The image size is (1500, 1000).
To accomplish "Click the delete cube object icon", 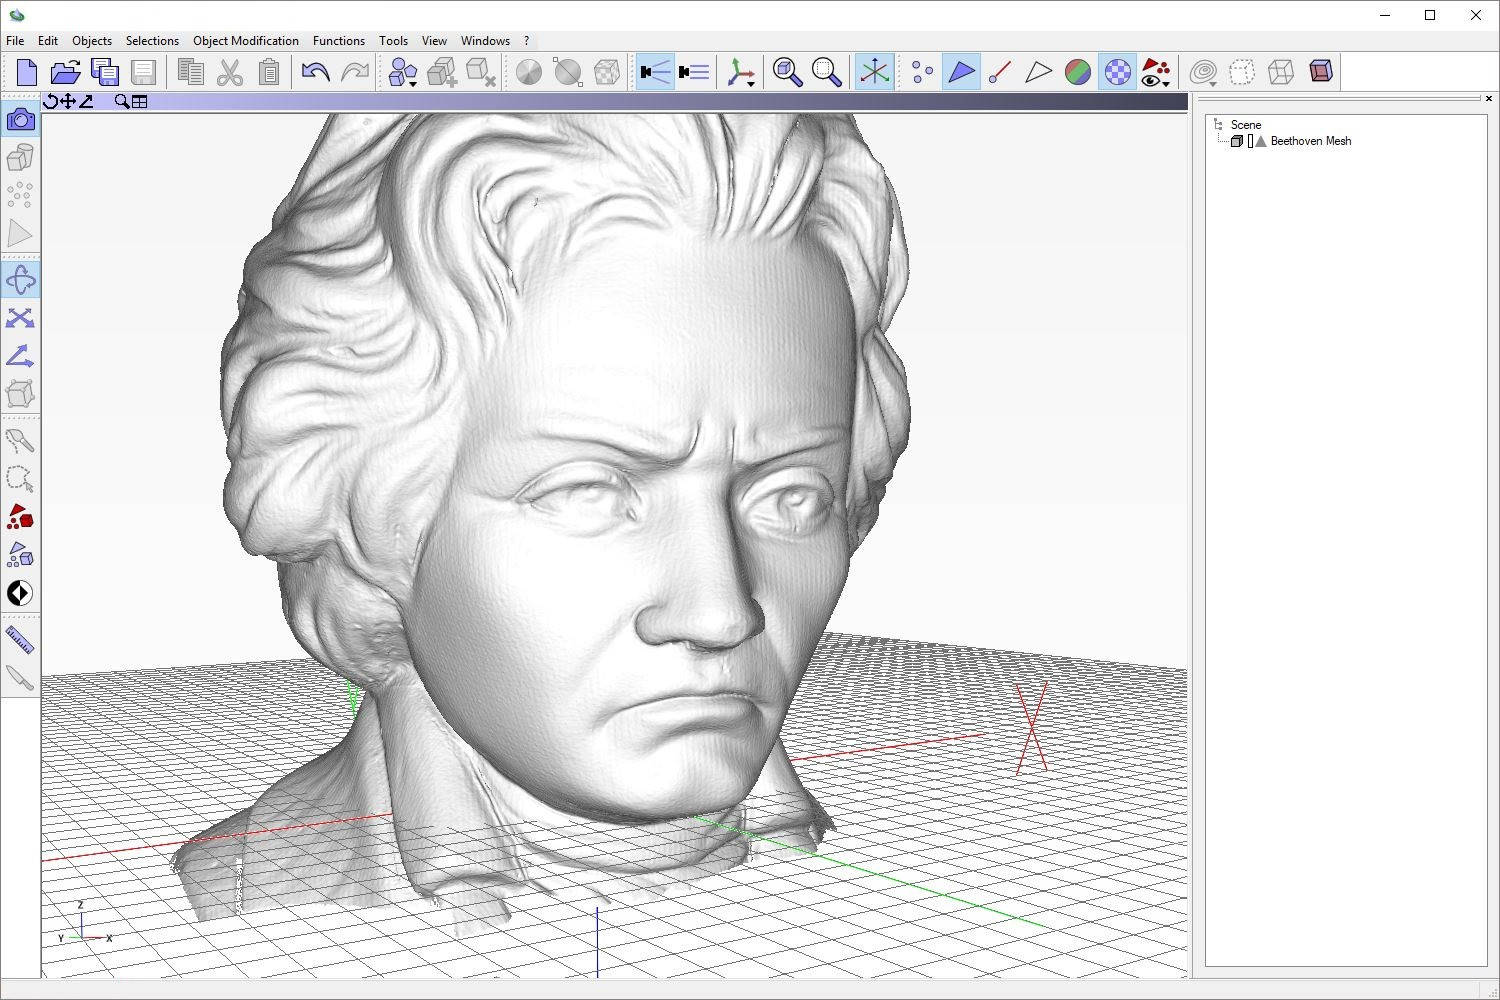I will tap(481, 72).
